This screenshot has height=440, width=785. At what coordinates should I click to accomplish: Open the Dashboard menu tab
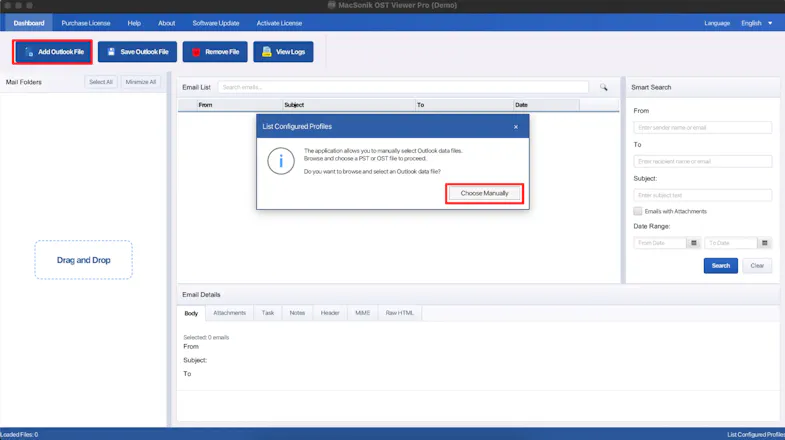(x=29, y=23)
